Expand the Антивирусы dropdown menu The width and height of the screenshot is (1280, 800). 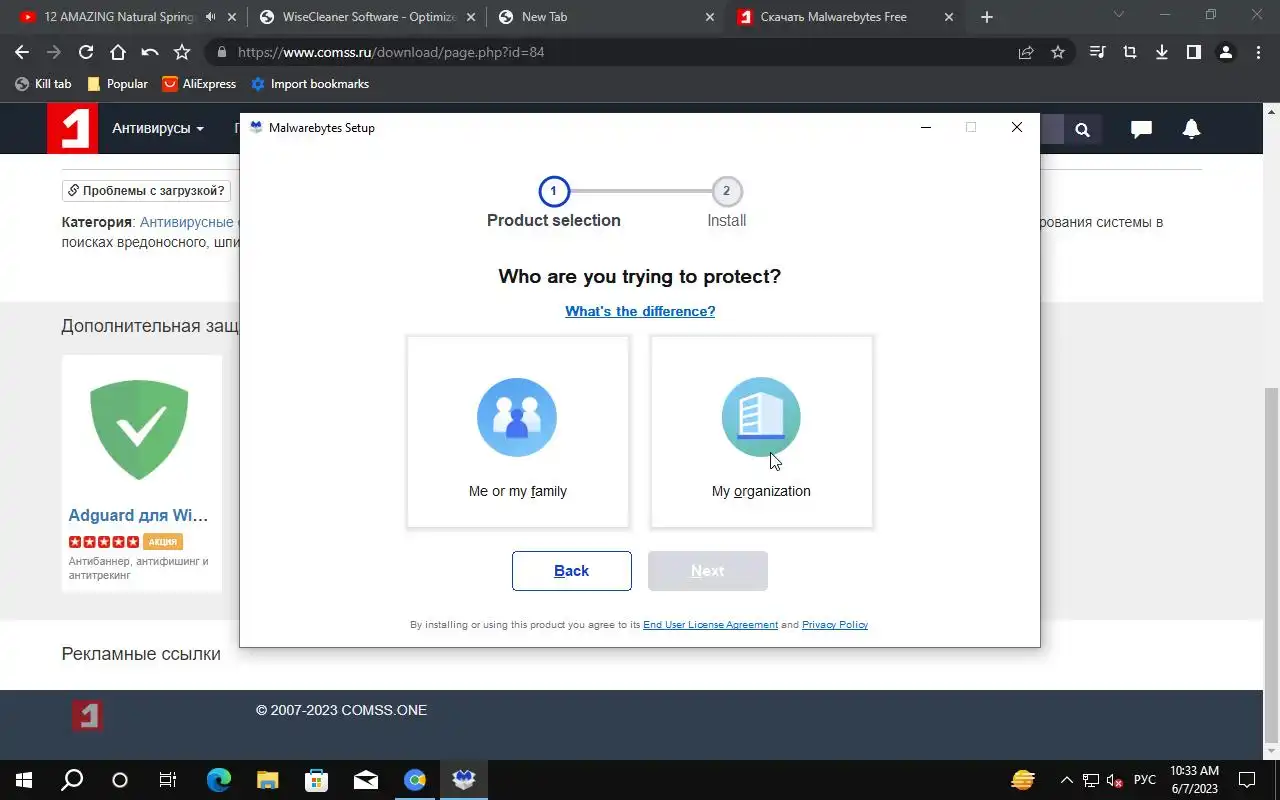click(x=158, y=129)
